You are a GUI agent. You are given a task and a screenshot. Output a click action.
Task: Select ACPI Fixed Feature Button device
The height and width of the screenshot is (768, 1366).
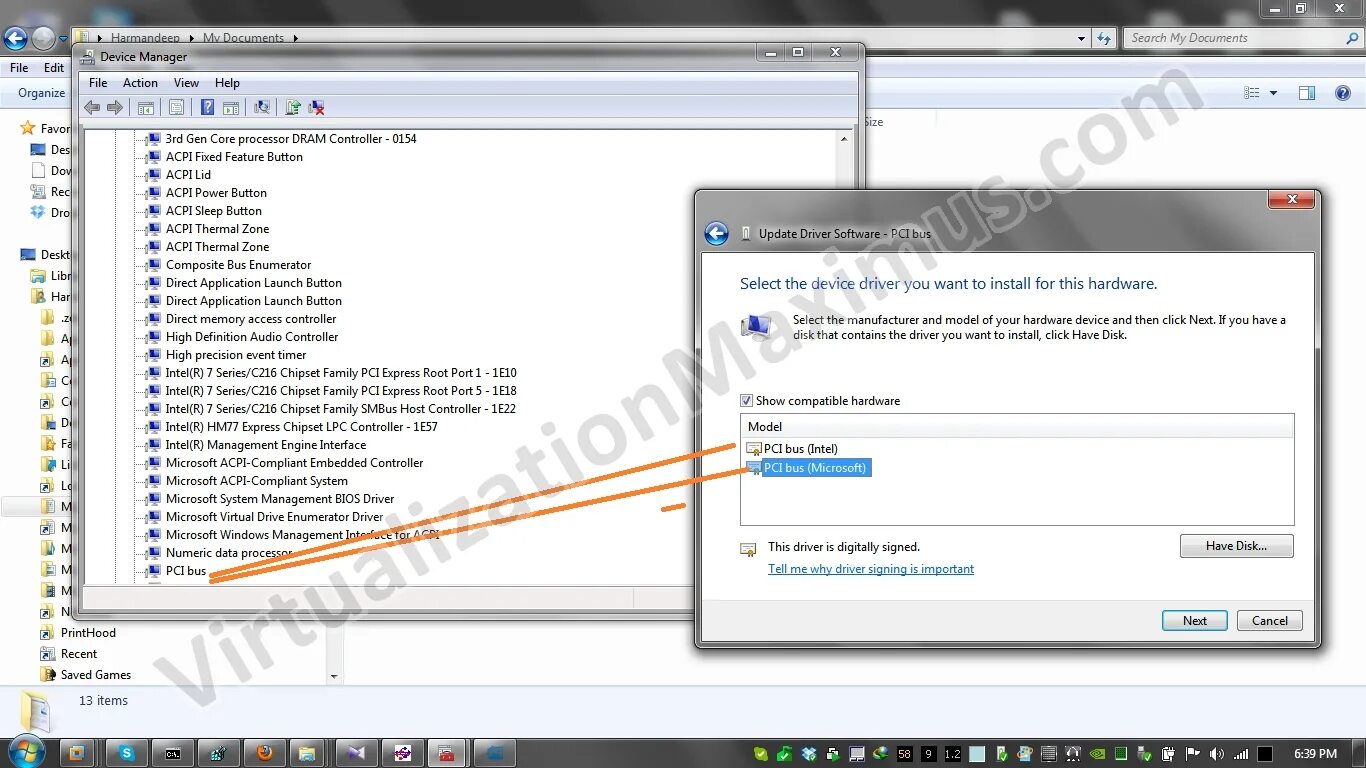234,157
